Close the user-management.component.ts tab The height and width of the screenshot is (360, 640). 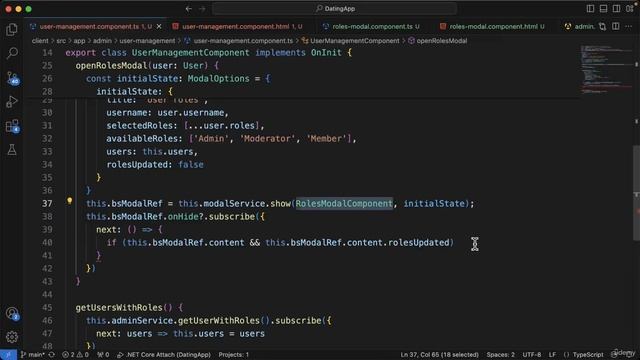[159, 27]
